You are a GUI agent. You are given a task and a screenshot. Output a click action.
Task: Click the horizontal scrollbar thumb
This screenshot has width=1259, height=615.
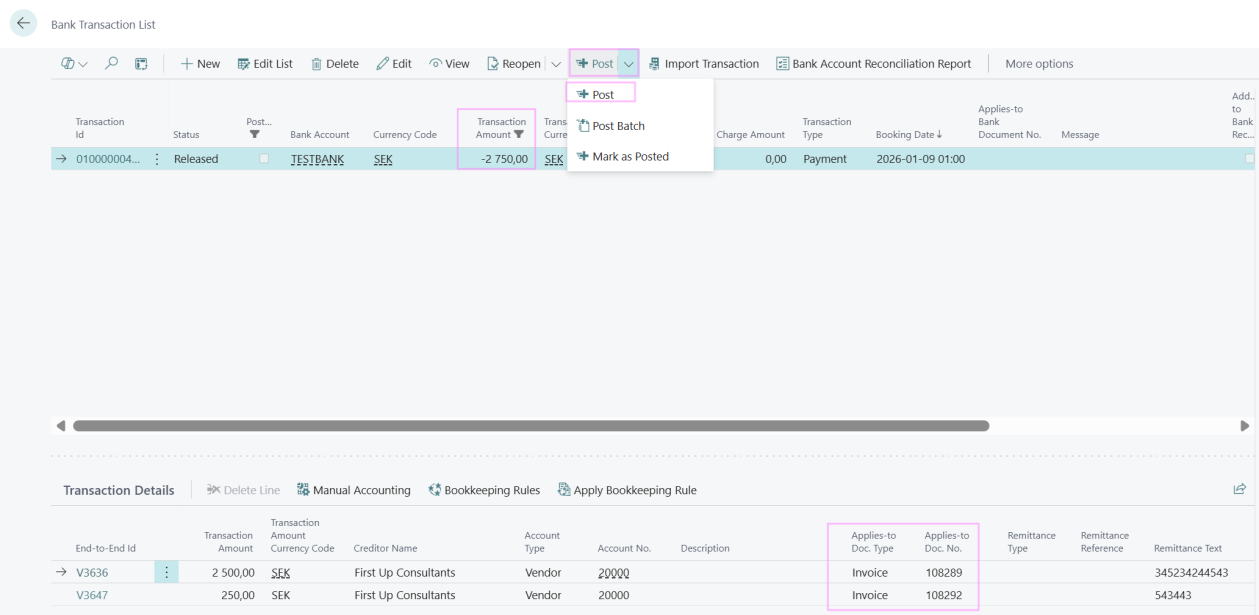tap(531, 425)
